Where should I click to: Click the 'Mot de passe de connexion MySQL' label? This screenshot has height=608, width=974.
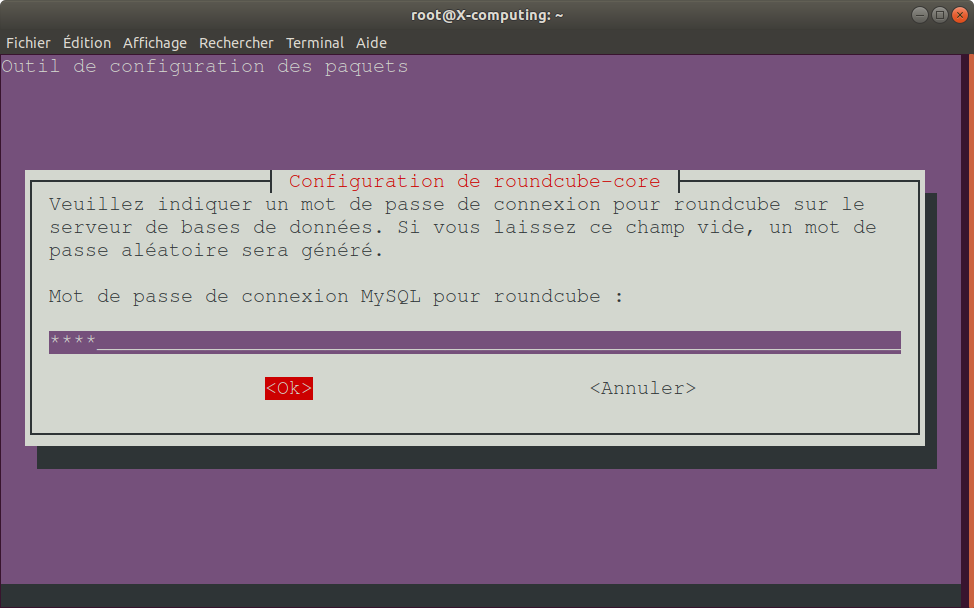point(235,296)
